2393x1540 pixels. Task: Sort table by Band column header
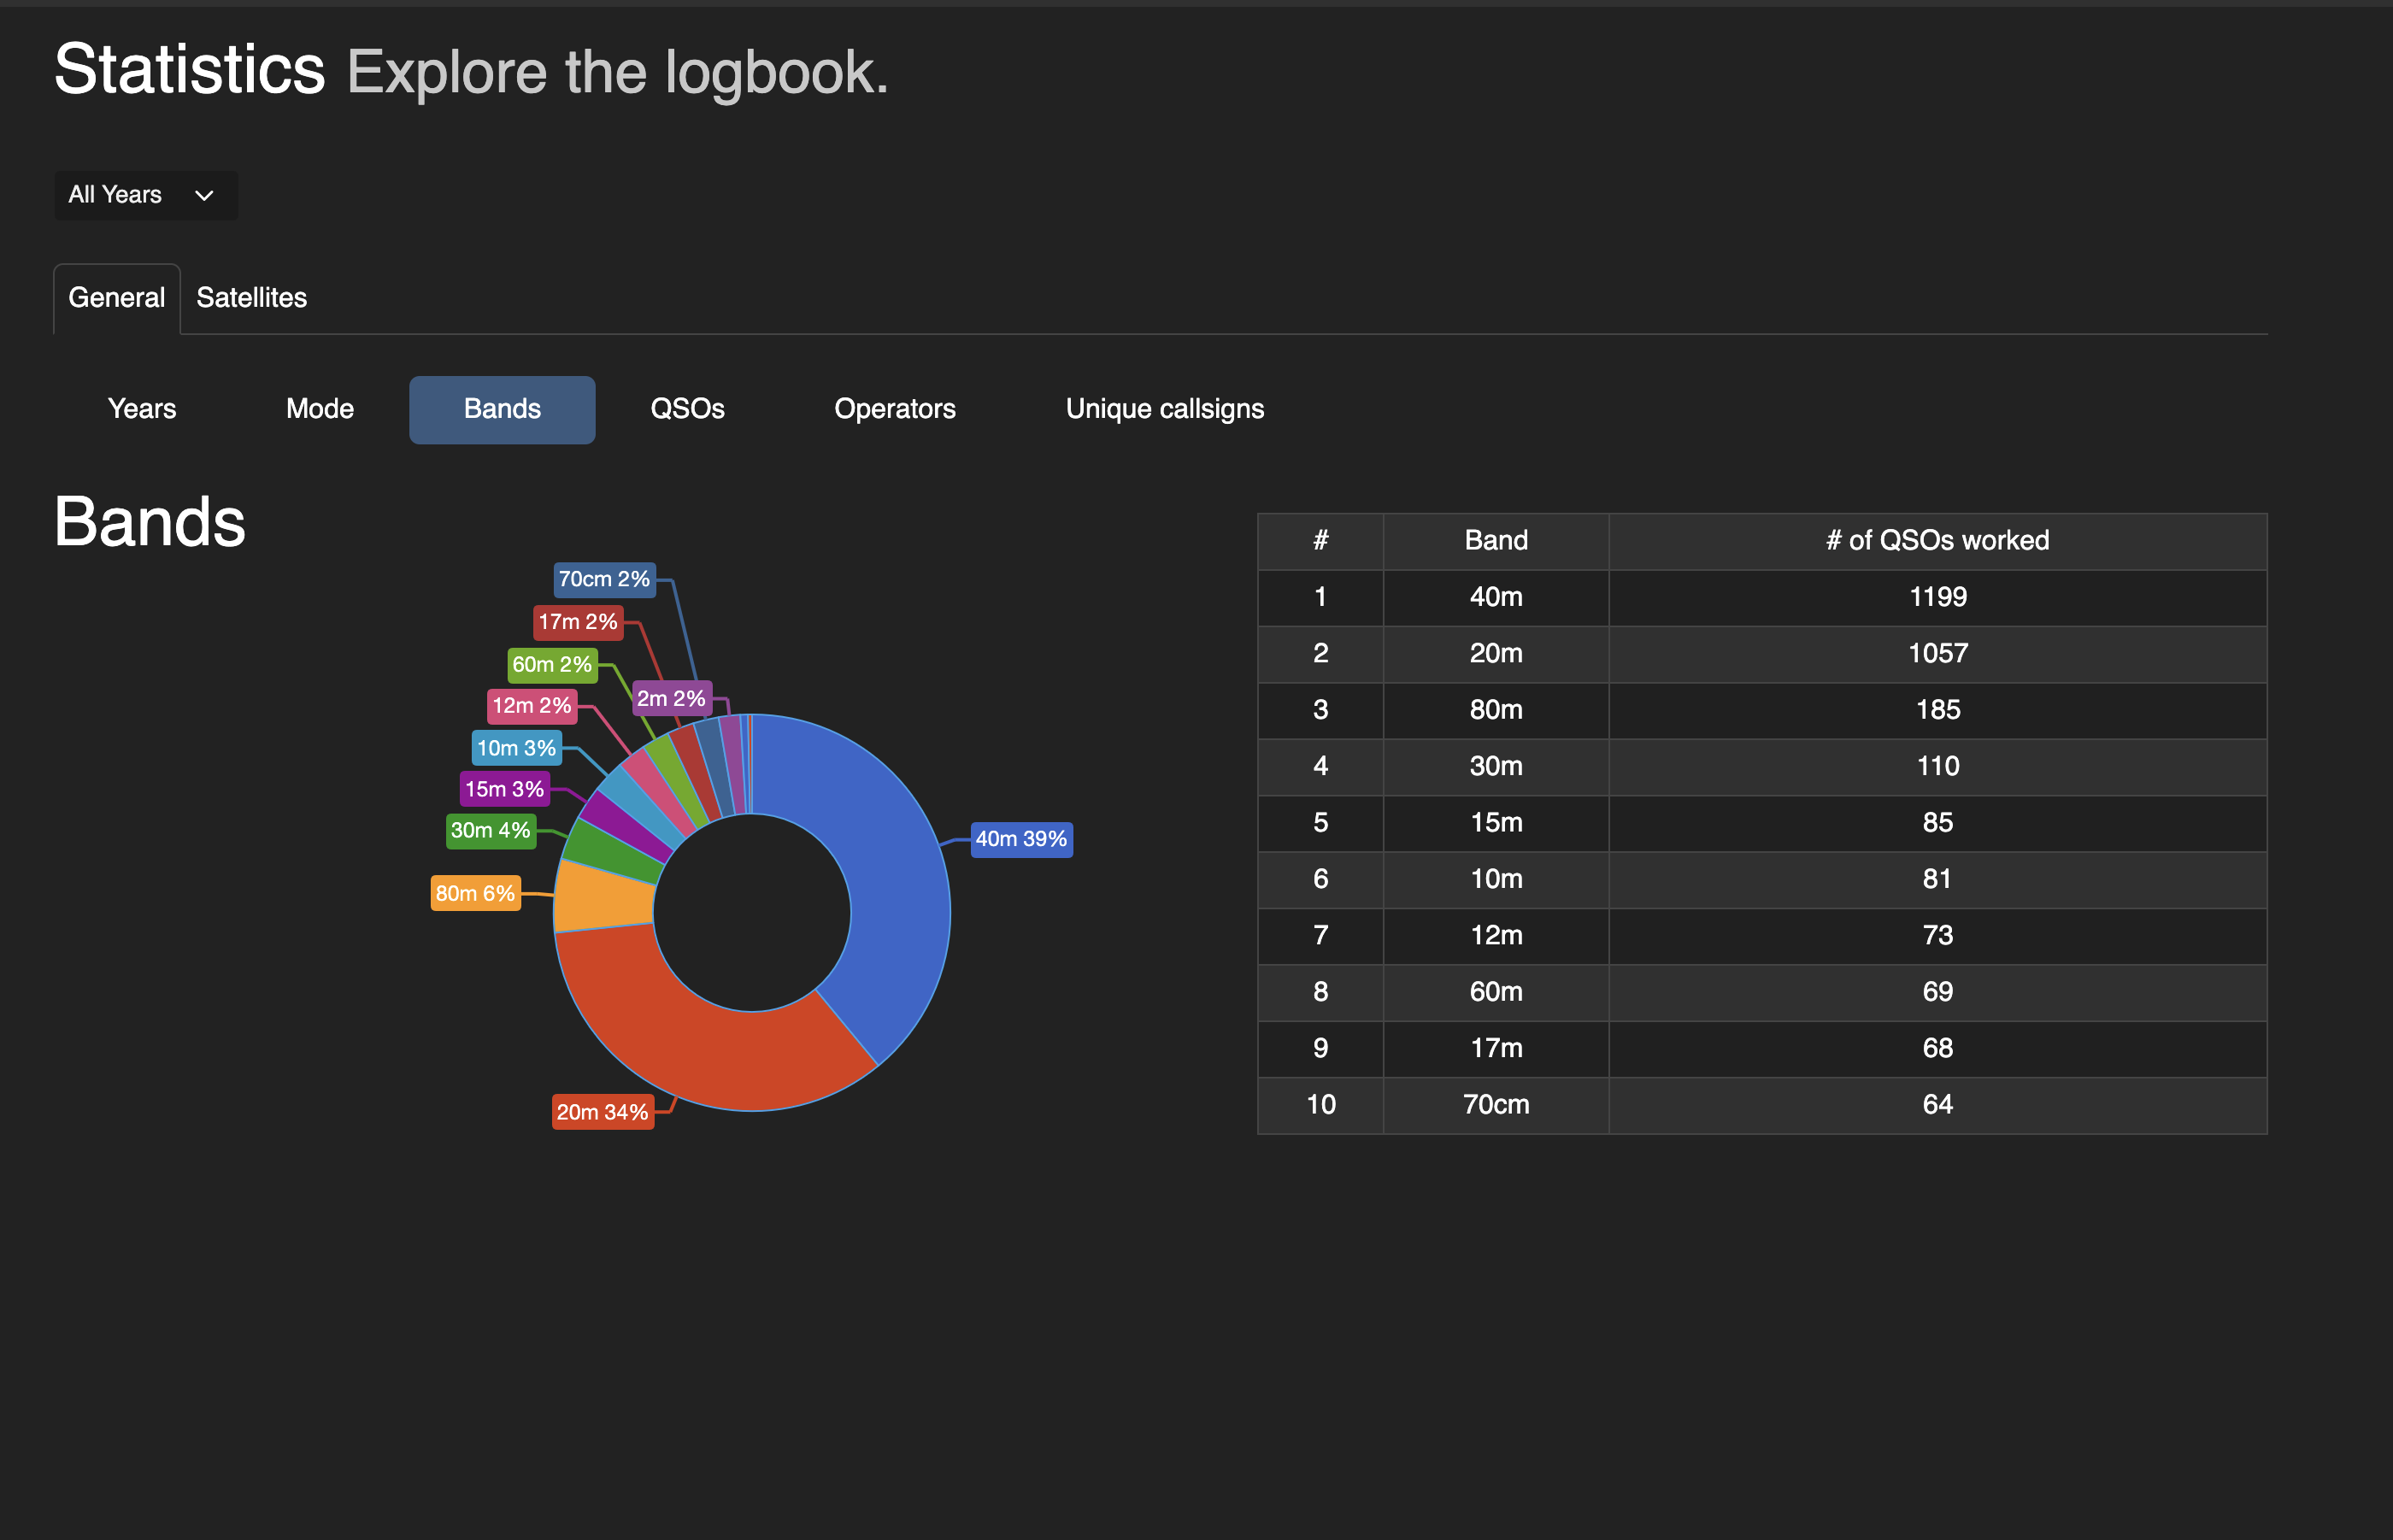click(1495, 540)
